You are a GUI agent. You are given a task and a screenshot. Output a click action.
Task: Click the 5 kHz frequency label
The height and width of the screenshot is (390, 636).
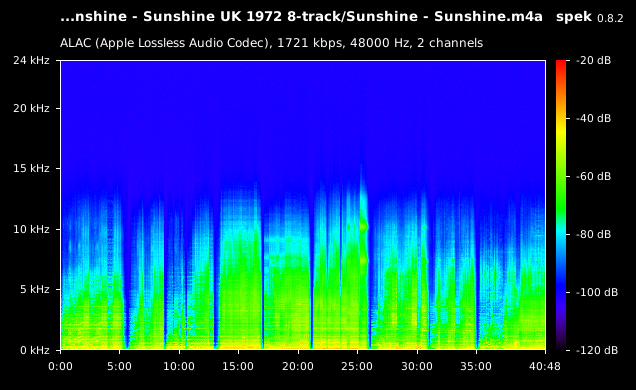click(34, 289)
